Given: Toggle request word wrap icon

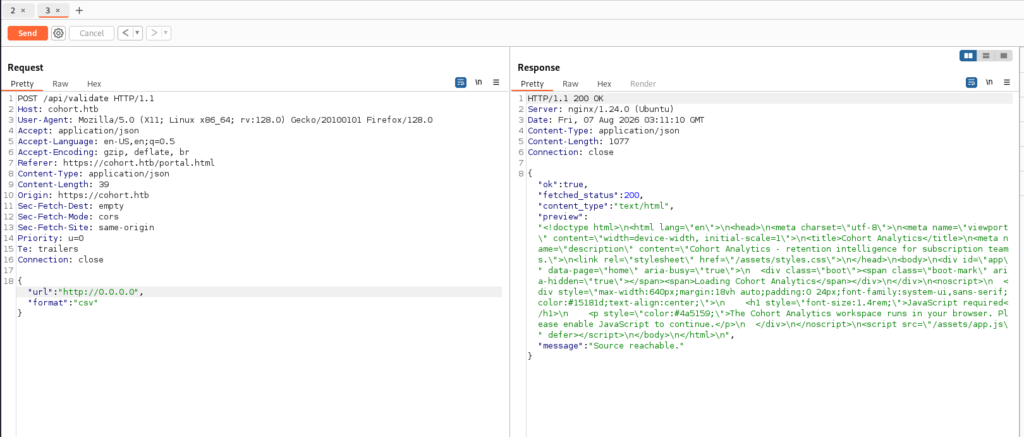Looking at the screenshot, I should coord(461,82).
